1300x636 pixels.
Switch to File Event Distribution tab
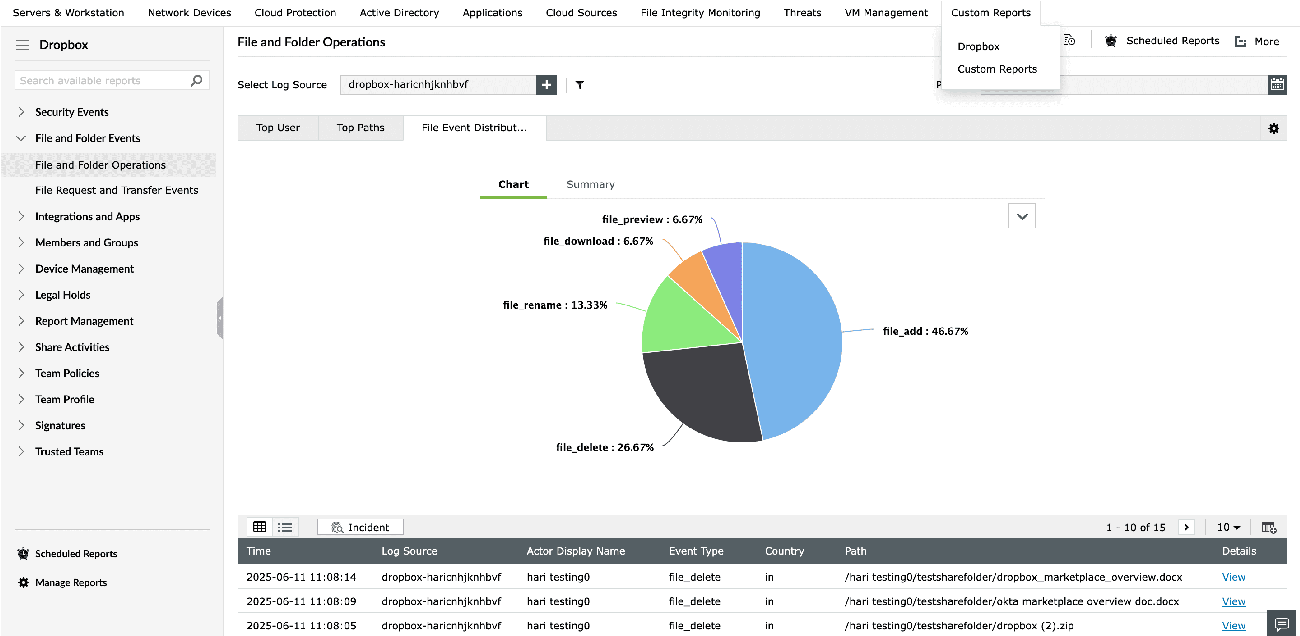point(475,128)
